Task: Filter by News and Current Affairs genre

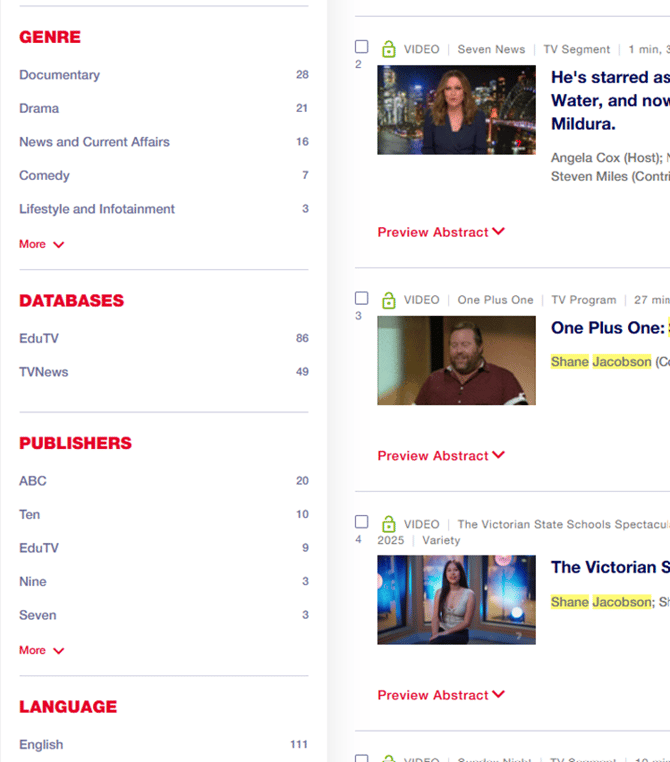Action: click(94, 142)
